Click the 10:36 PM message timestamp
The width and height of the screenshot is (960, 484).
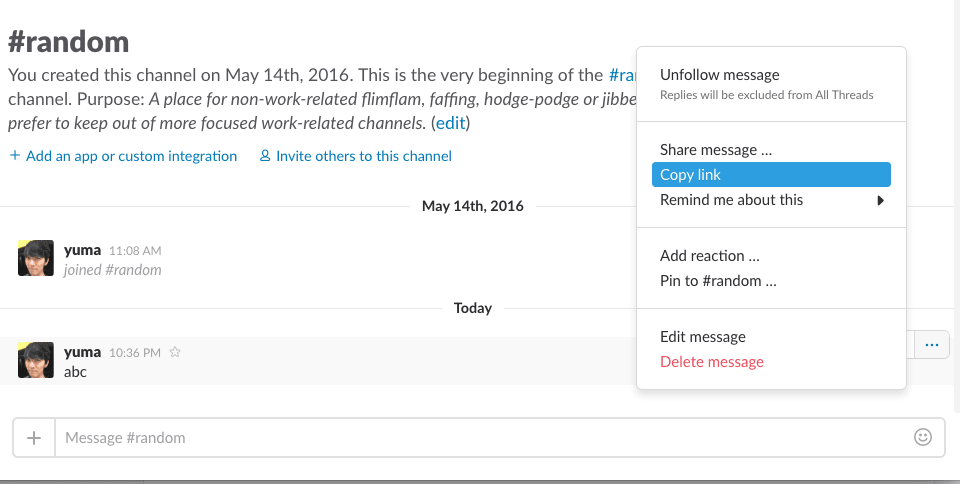point(134,352)
